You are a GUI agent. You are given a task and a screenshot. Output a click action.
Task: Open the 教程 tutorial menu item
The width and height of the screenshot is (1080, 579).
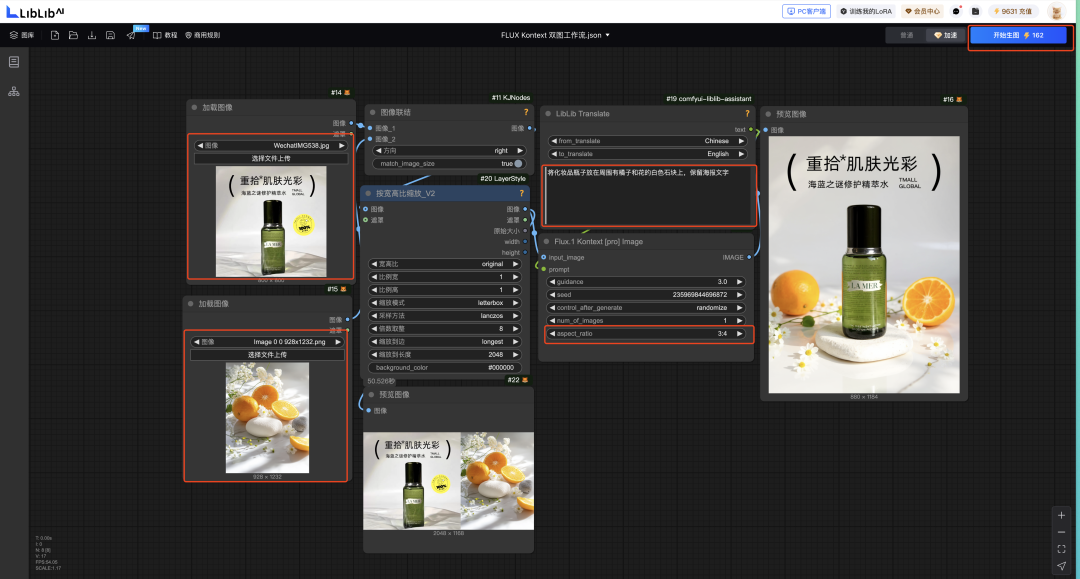point(165,35)
